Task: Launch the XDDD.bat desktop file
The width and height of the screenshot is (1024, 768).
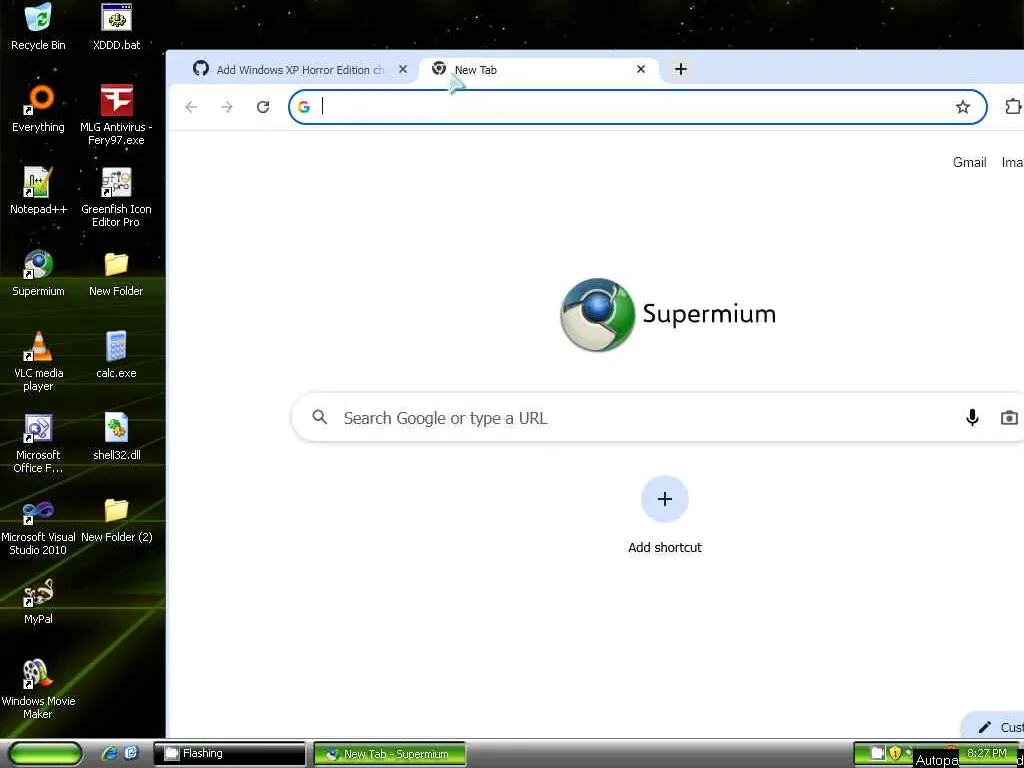Action: point(116,26)
